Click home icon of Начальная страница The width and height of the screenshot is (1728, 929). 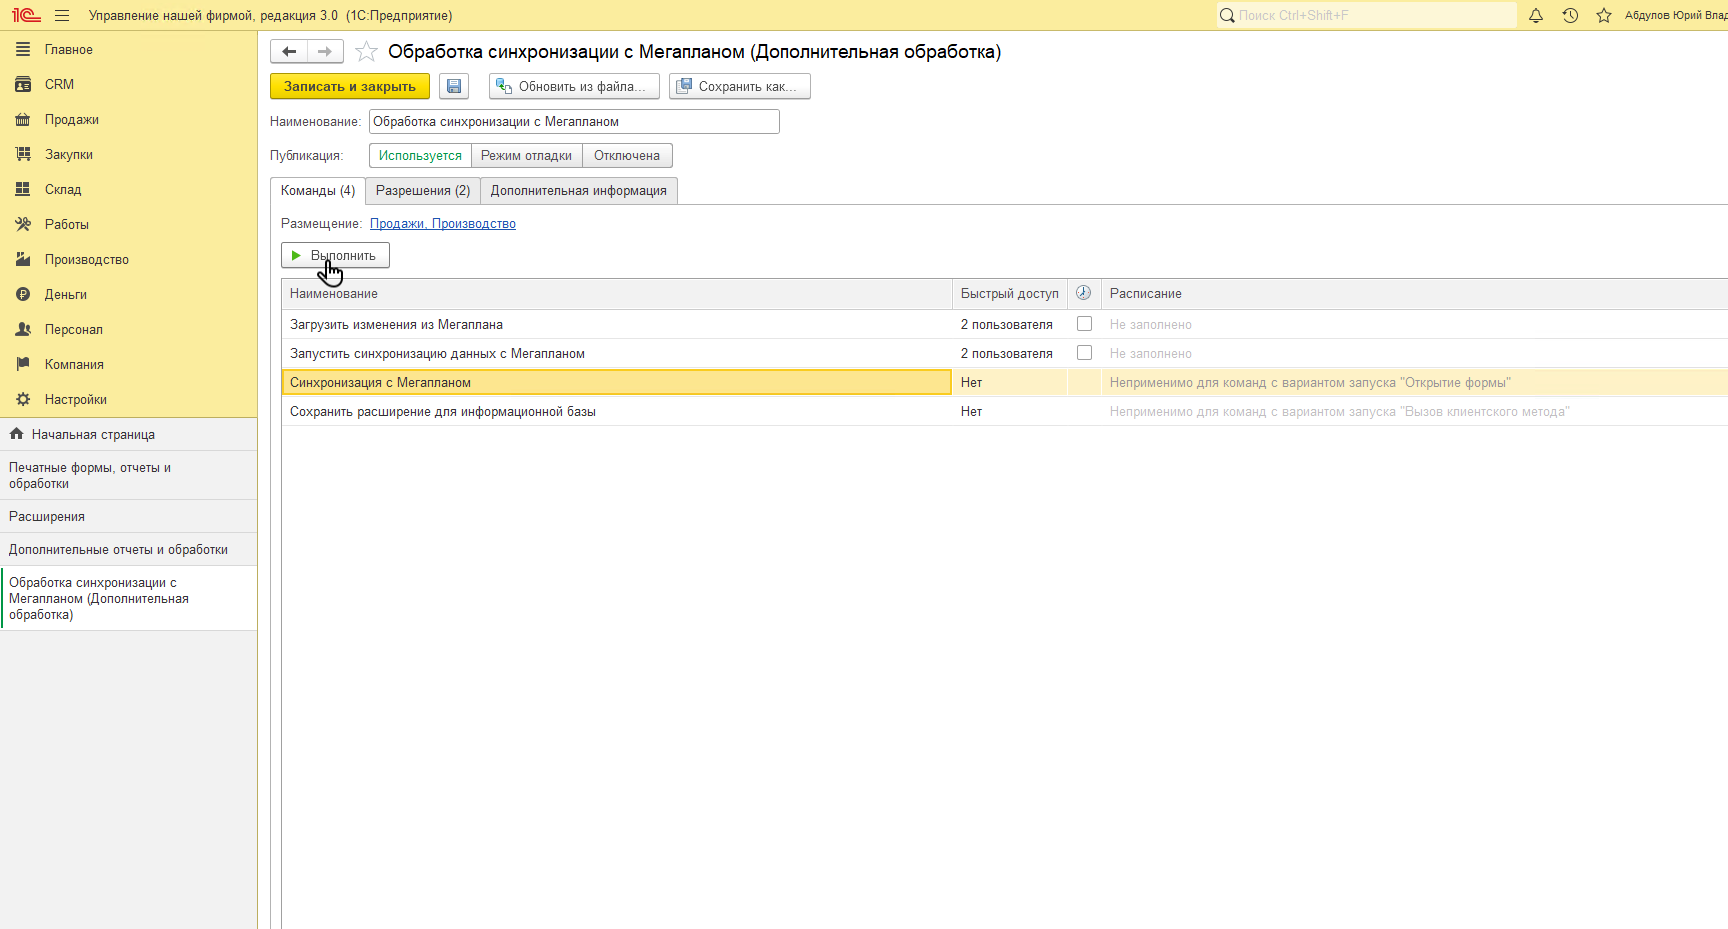[x=16, y=434]
